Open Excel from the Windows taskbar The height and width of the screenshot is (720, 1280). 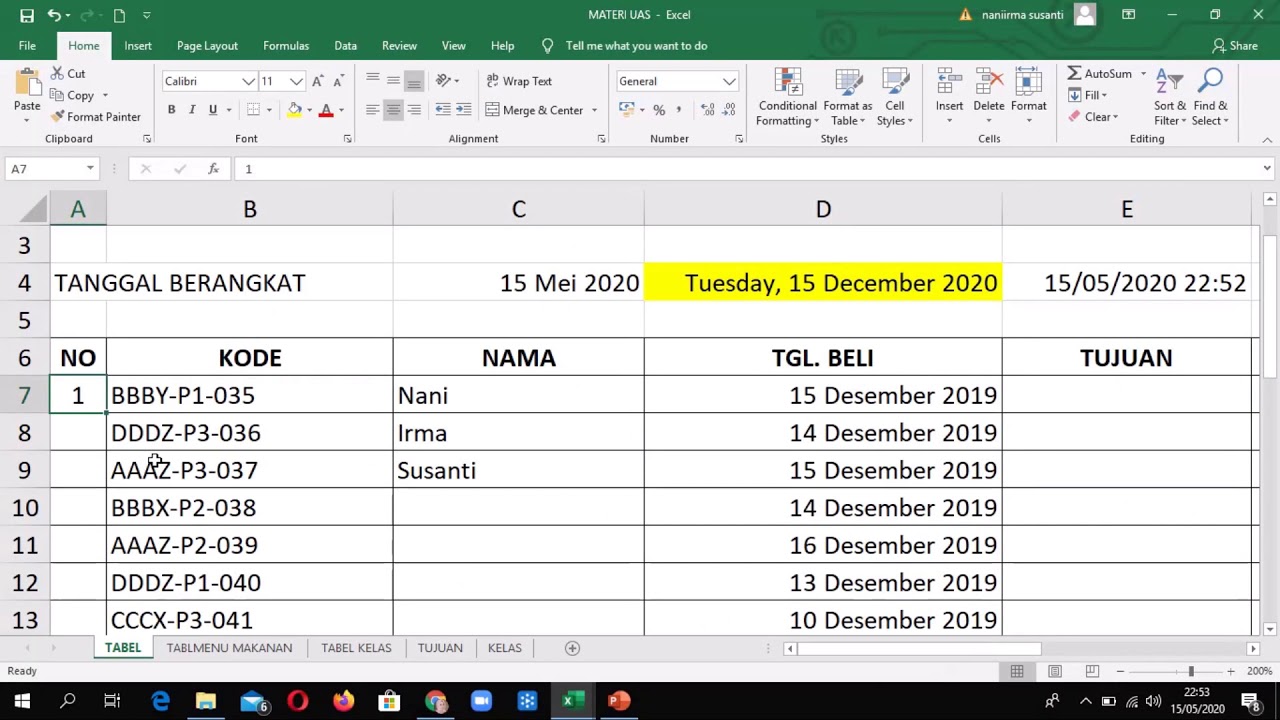(x=572, y=701)
